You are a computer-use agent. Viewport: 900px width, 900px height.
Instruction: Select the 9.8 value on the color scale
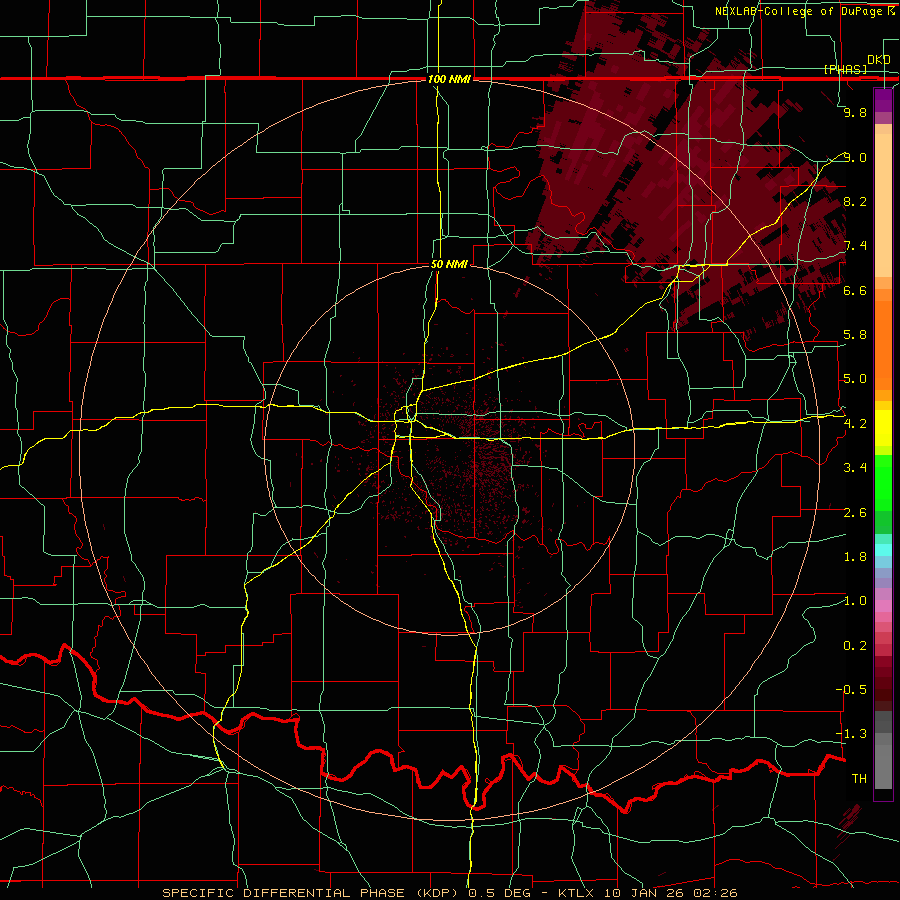[855, 112]
